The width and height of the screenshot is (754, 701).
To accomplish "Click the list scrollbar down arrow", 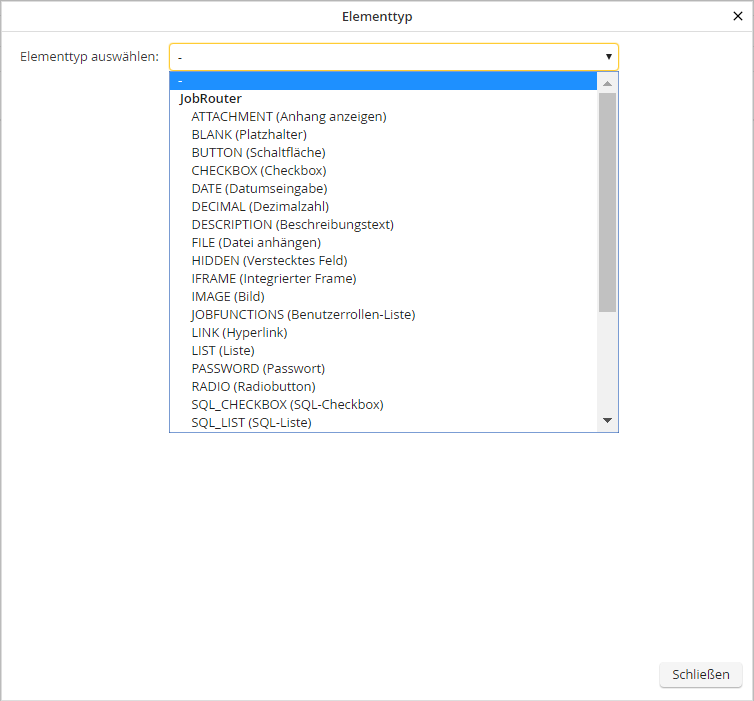I will pyautogui.click(x=607, y=421).
